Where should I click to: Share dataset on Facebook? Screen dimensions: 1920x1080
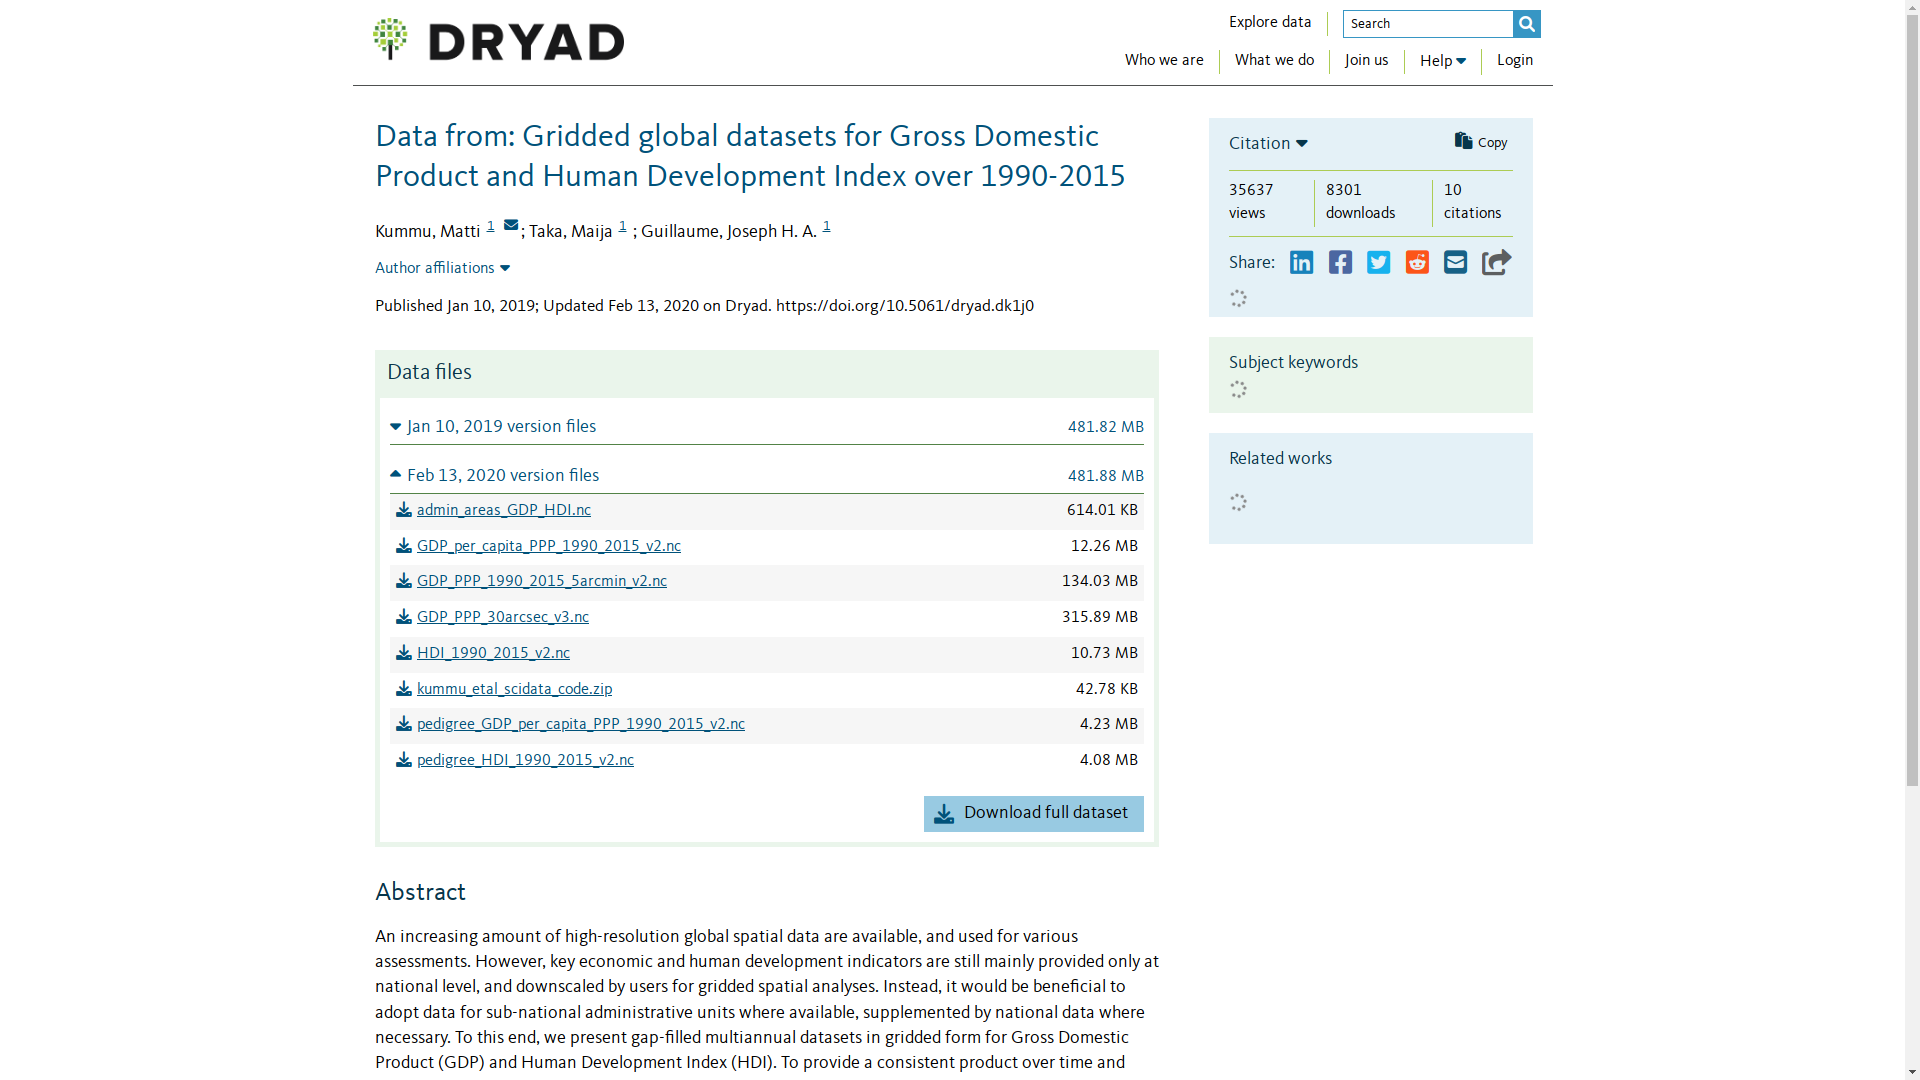[x=1340, y=263]
